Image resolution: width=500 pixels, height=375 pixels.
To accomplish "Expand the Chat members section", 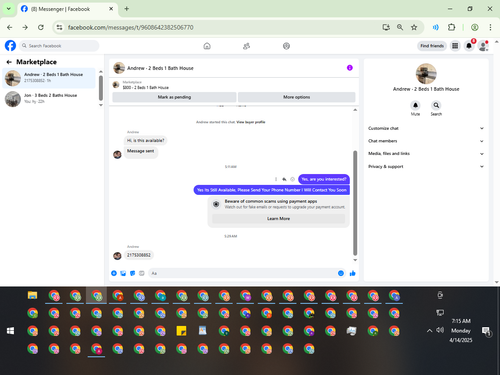I will tap(426, 141).
